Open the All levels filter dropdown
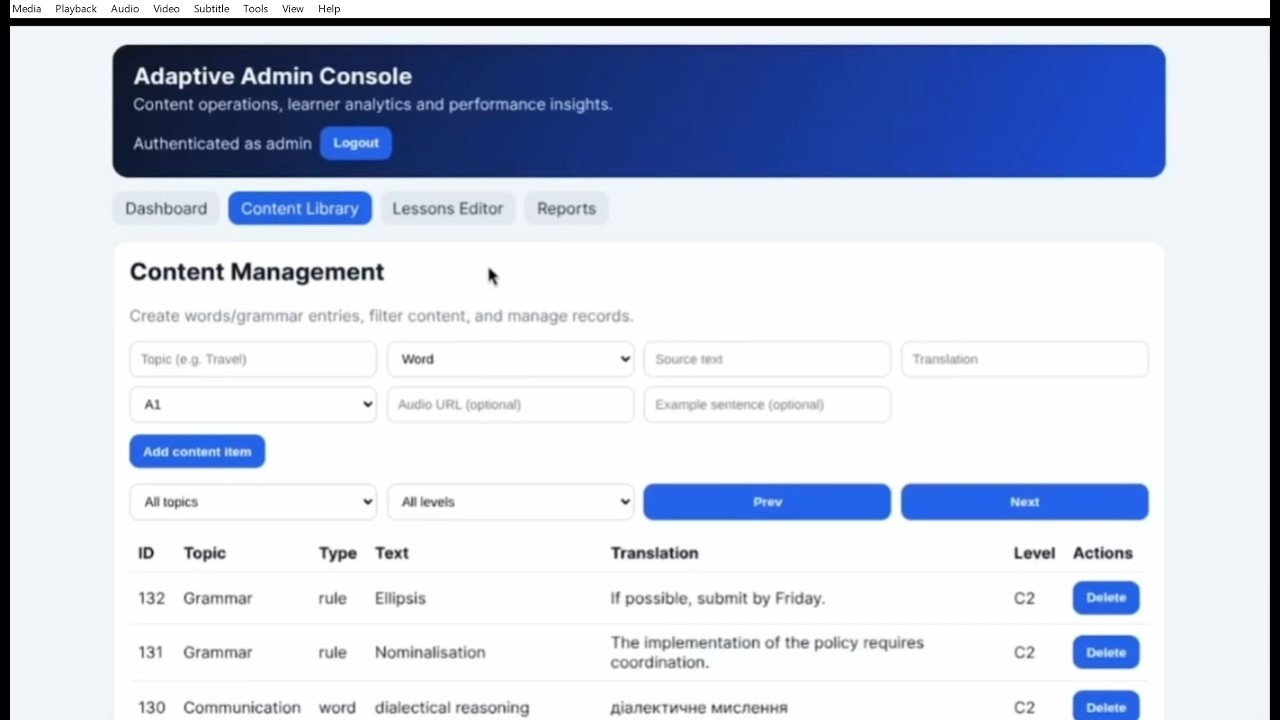Screen dimensions: 1280x720 tap(511, 502)
